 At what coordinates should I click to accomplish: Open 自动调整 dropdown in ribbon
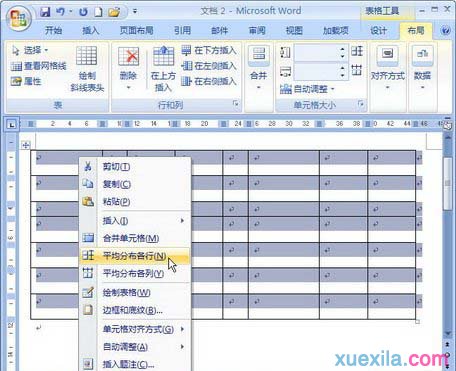(307, 89)
